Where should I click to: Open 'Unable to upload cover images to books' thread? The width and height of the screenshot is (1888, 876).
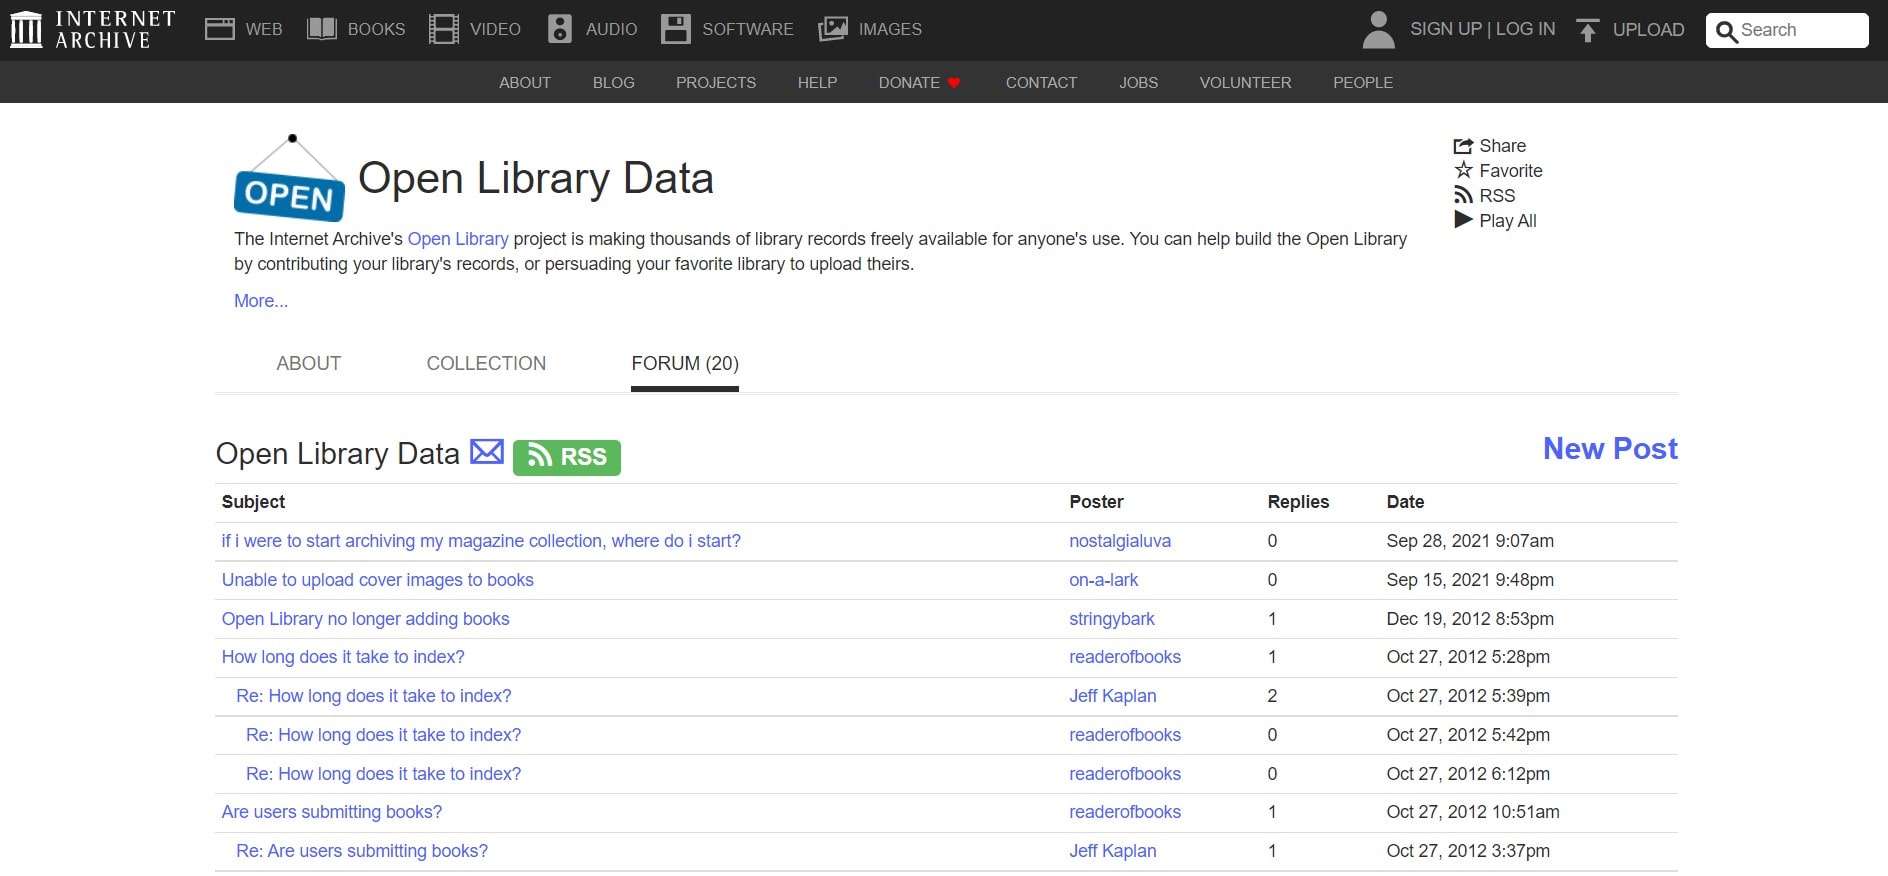click(378, 580)
